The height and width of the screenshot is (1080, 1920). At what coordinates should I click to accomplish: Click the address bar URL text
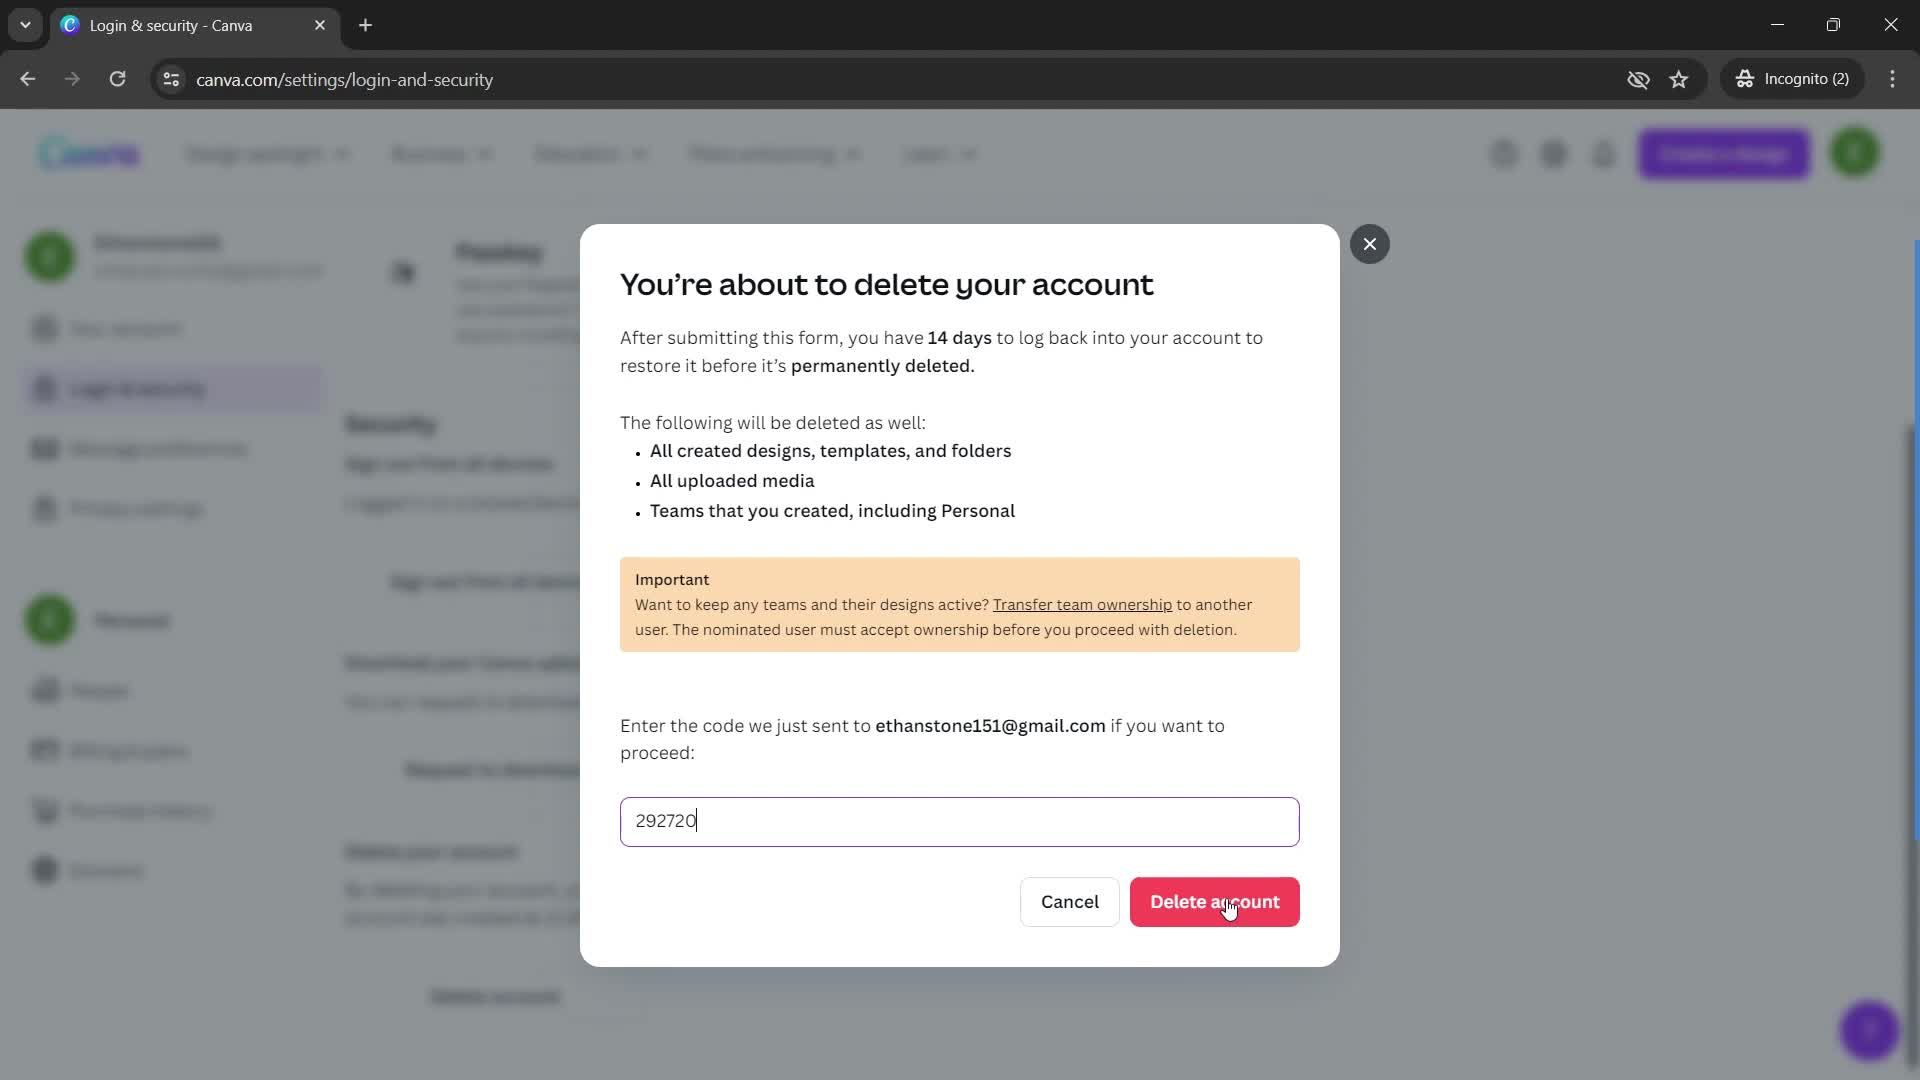click(x=344, y=80)
